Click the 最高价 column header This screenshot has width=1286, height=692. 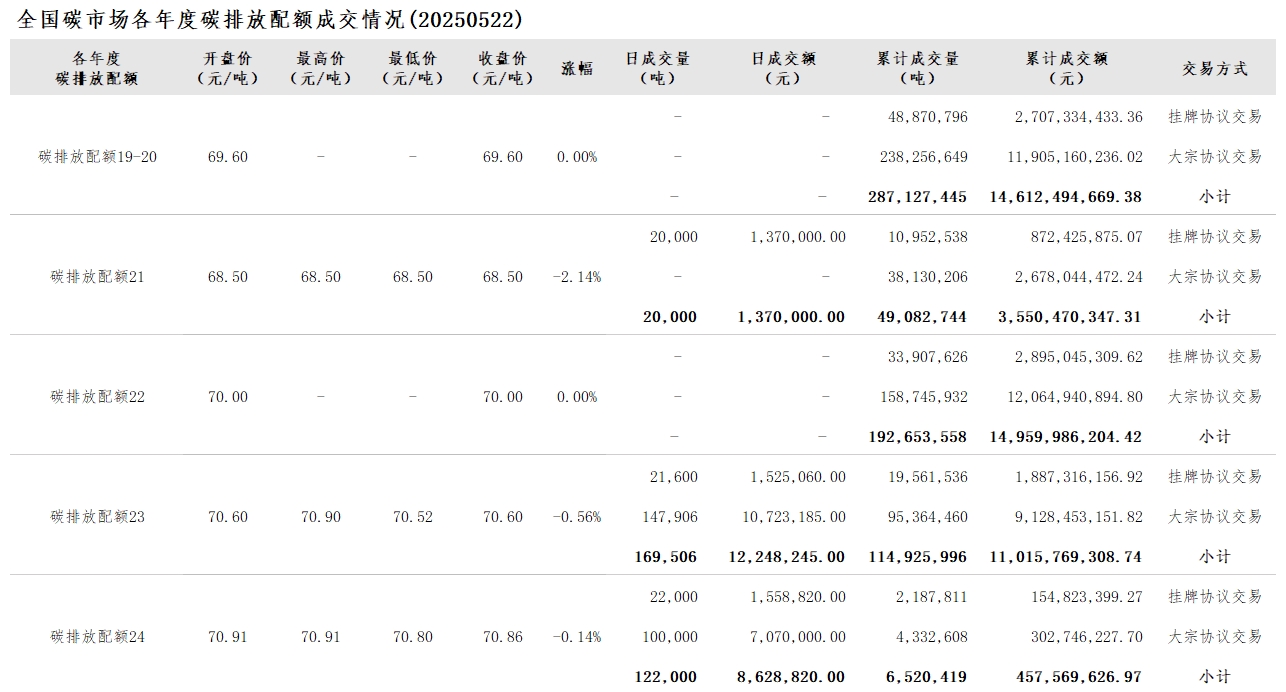coord(320,68)
